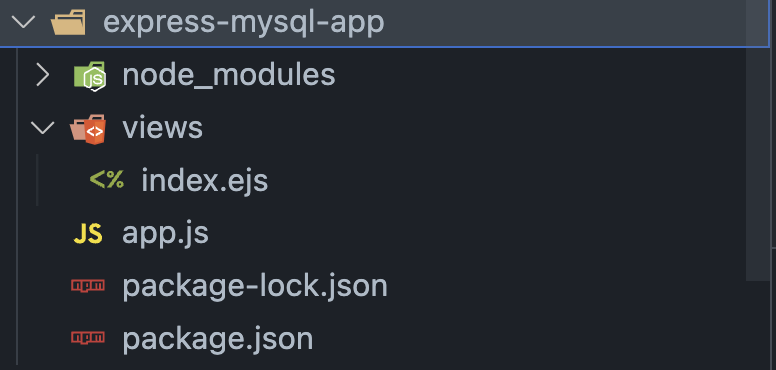
Task: Expand the node_modules folder chevron
Action: (x=43, y=76)
